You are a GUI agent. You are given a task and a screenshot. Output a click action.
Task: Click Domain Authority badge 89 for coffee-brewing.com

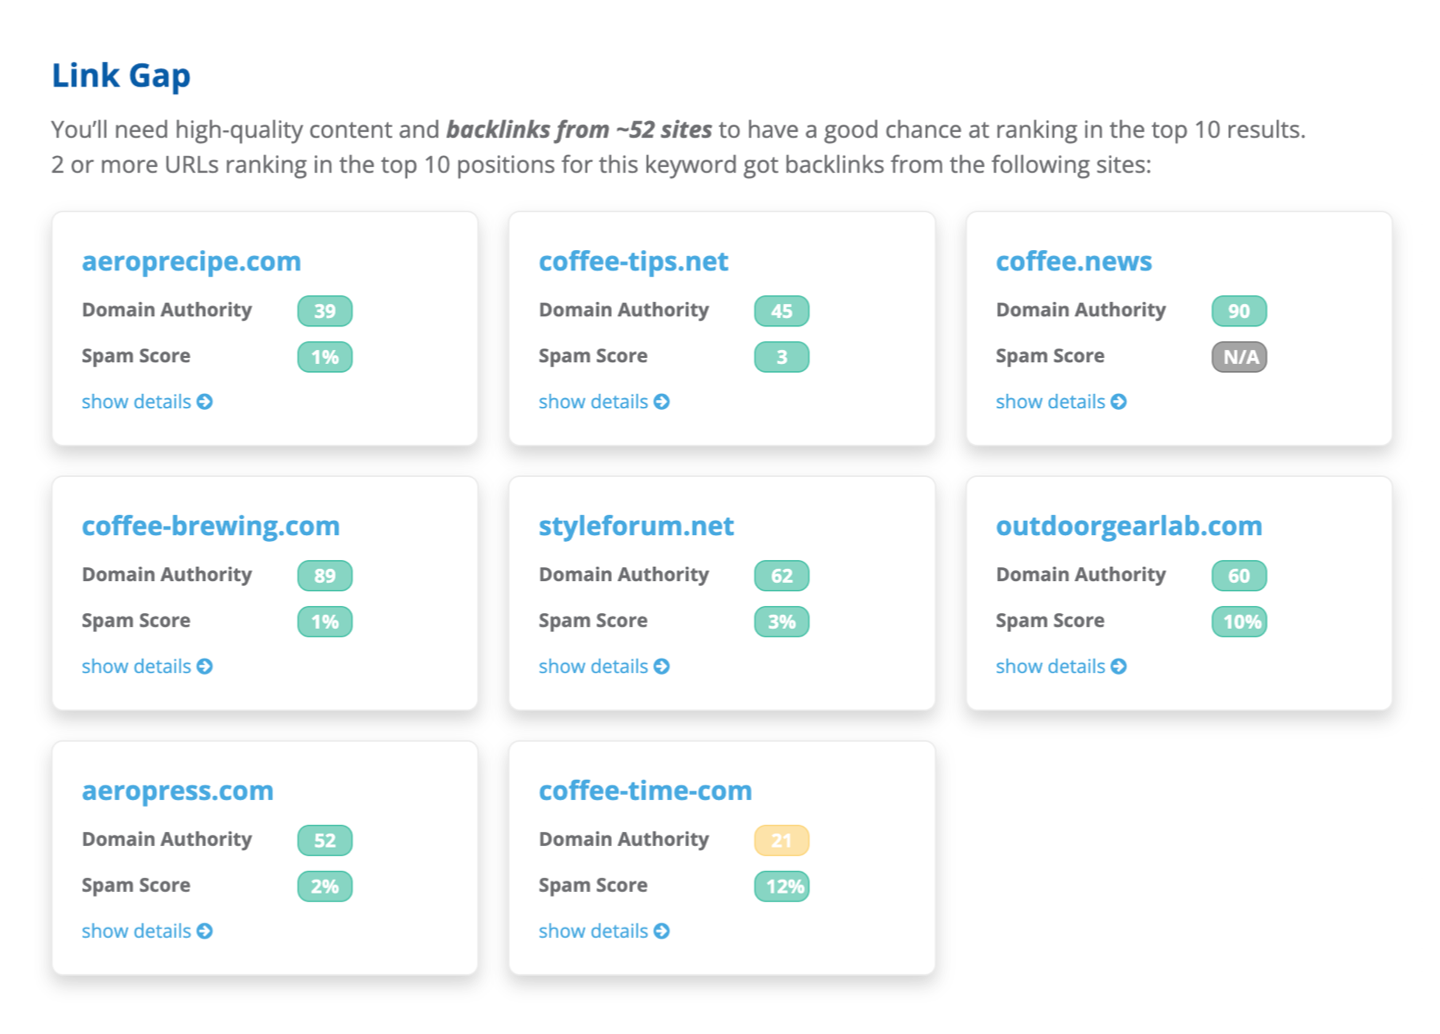(x=325, y=576)
